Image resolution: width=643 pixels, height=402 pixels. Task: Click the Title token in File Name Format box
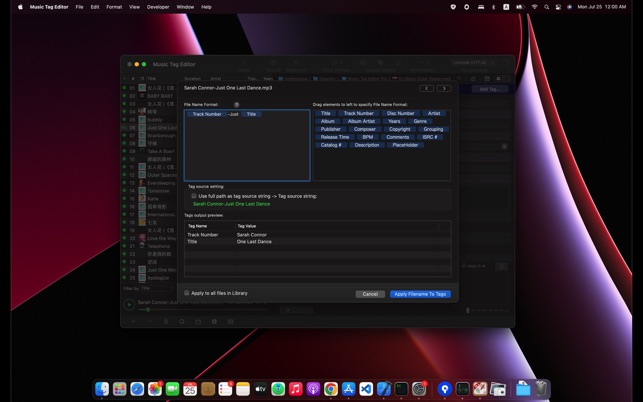(251, 114)
